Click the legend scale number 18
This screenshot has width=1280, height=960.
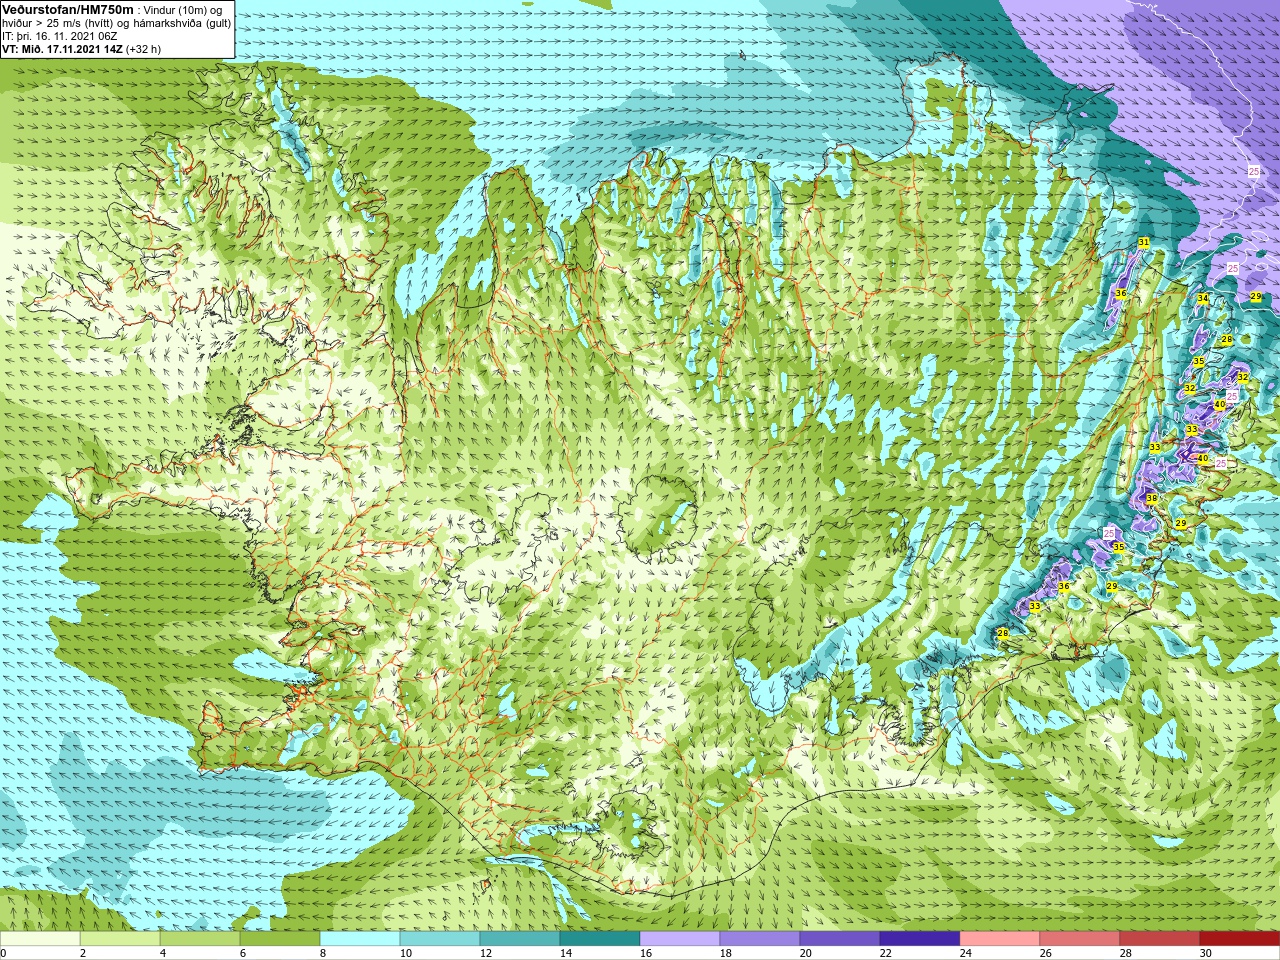[725, 953]
